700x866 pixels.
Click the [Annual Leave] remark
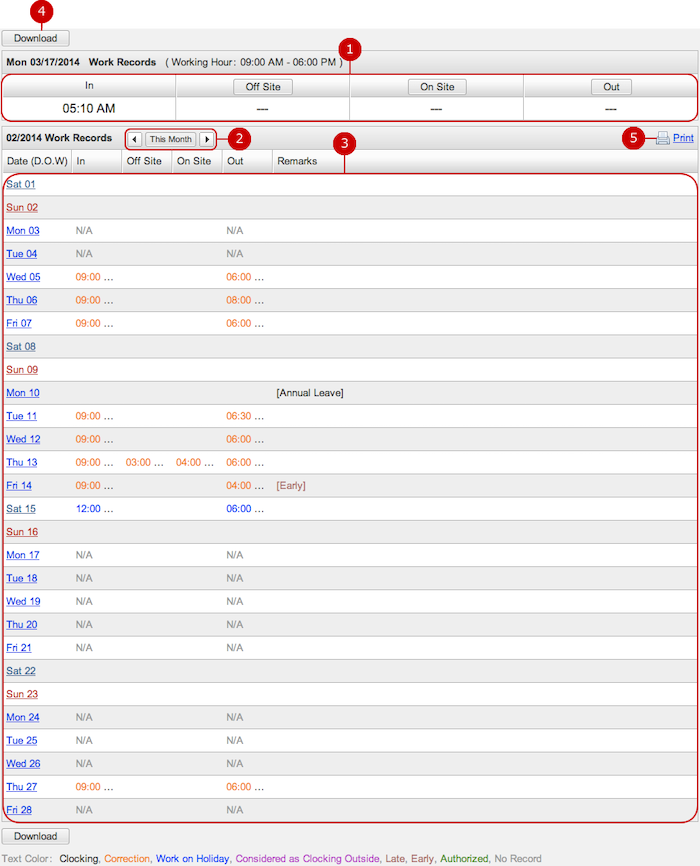click(x=310, y=393)
